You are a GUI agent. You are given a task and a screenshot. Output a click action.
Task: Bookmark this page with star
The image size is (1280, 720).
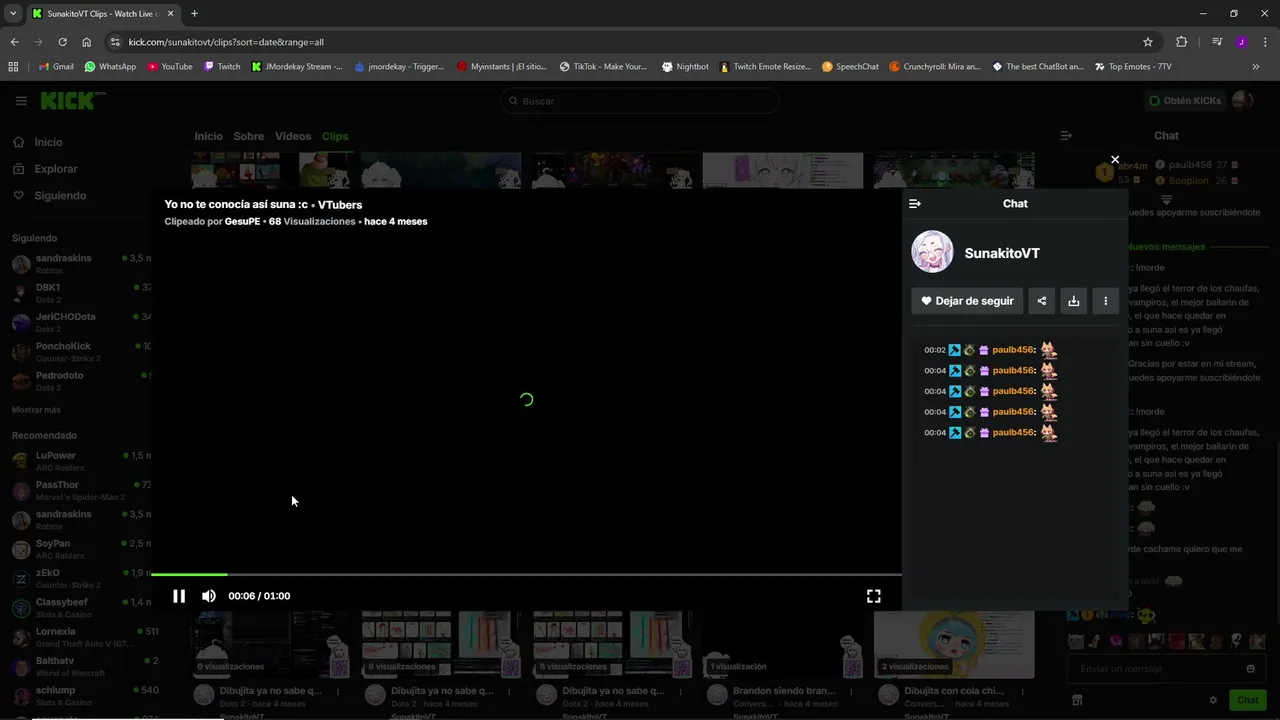[1148, 42]
